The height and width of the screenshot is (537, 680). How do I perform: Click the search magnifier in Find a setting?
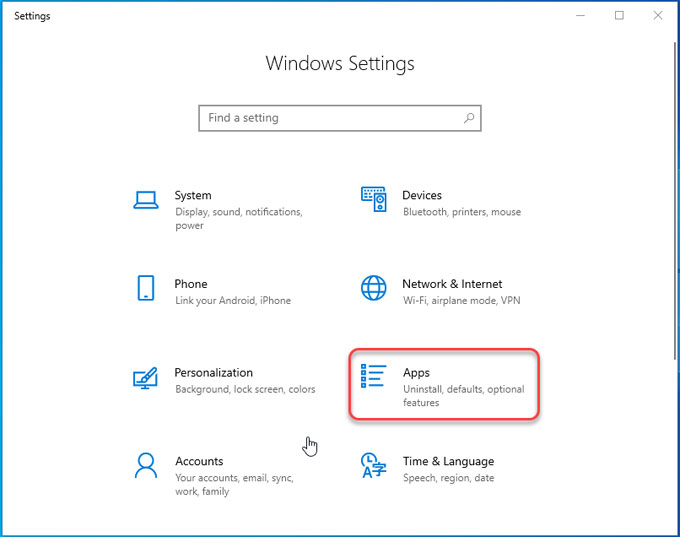point(469,118)
